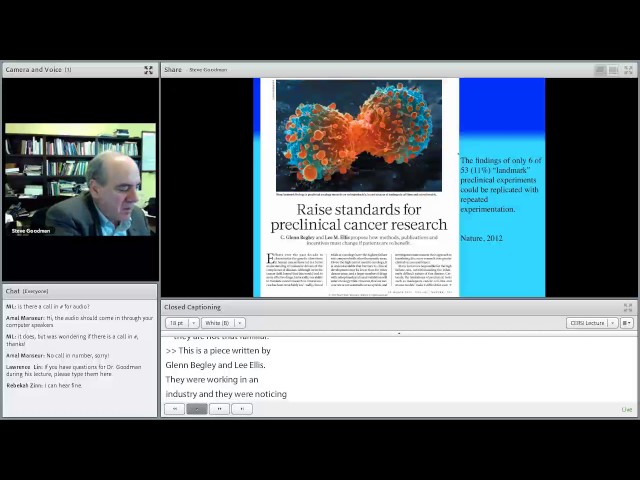This screenshot has height=480, width=640.
Task: Click the slide text 'The findings of only 6 of 53'
Action: [x=501, y=165]
